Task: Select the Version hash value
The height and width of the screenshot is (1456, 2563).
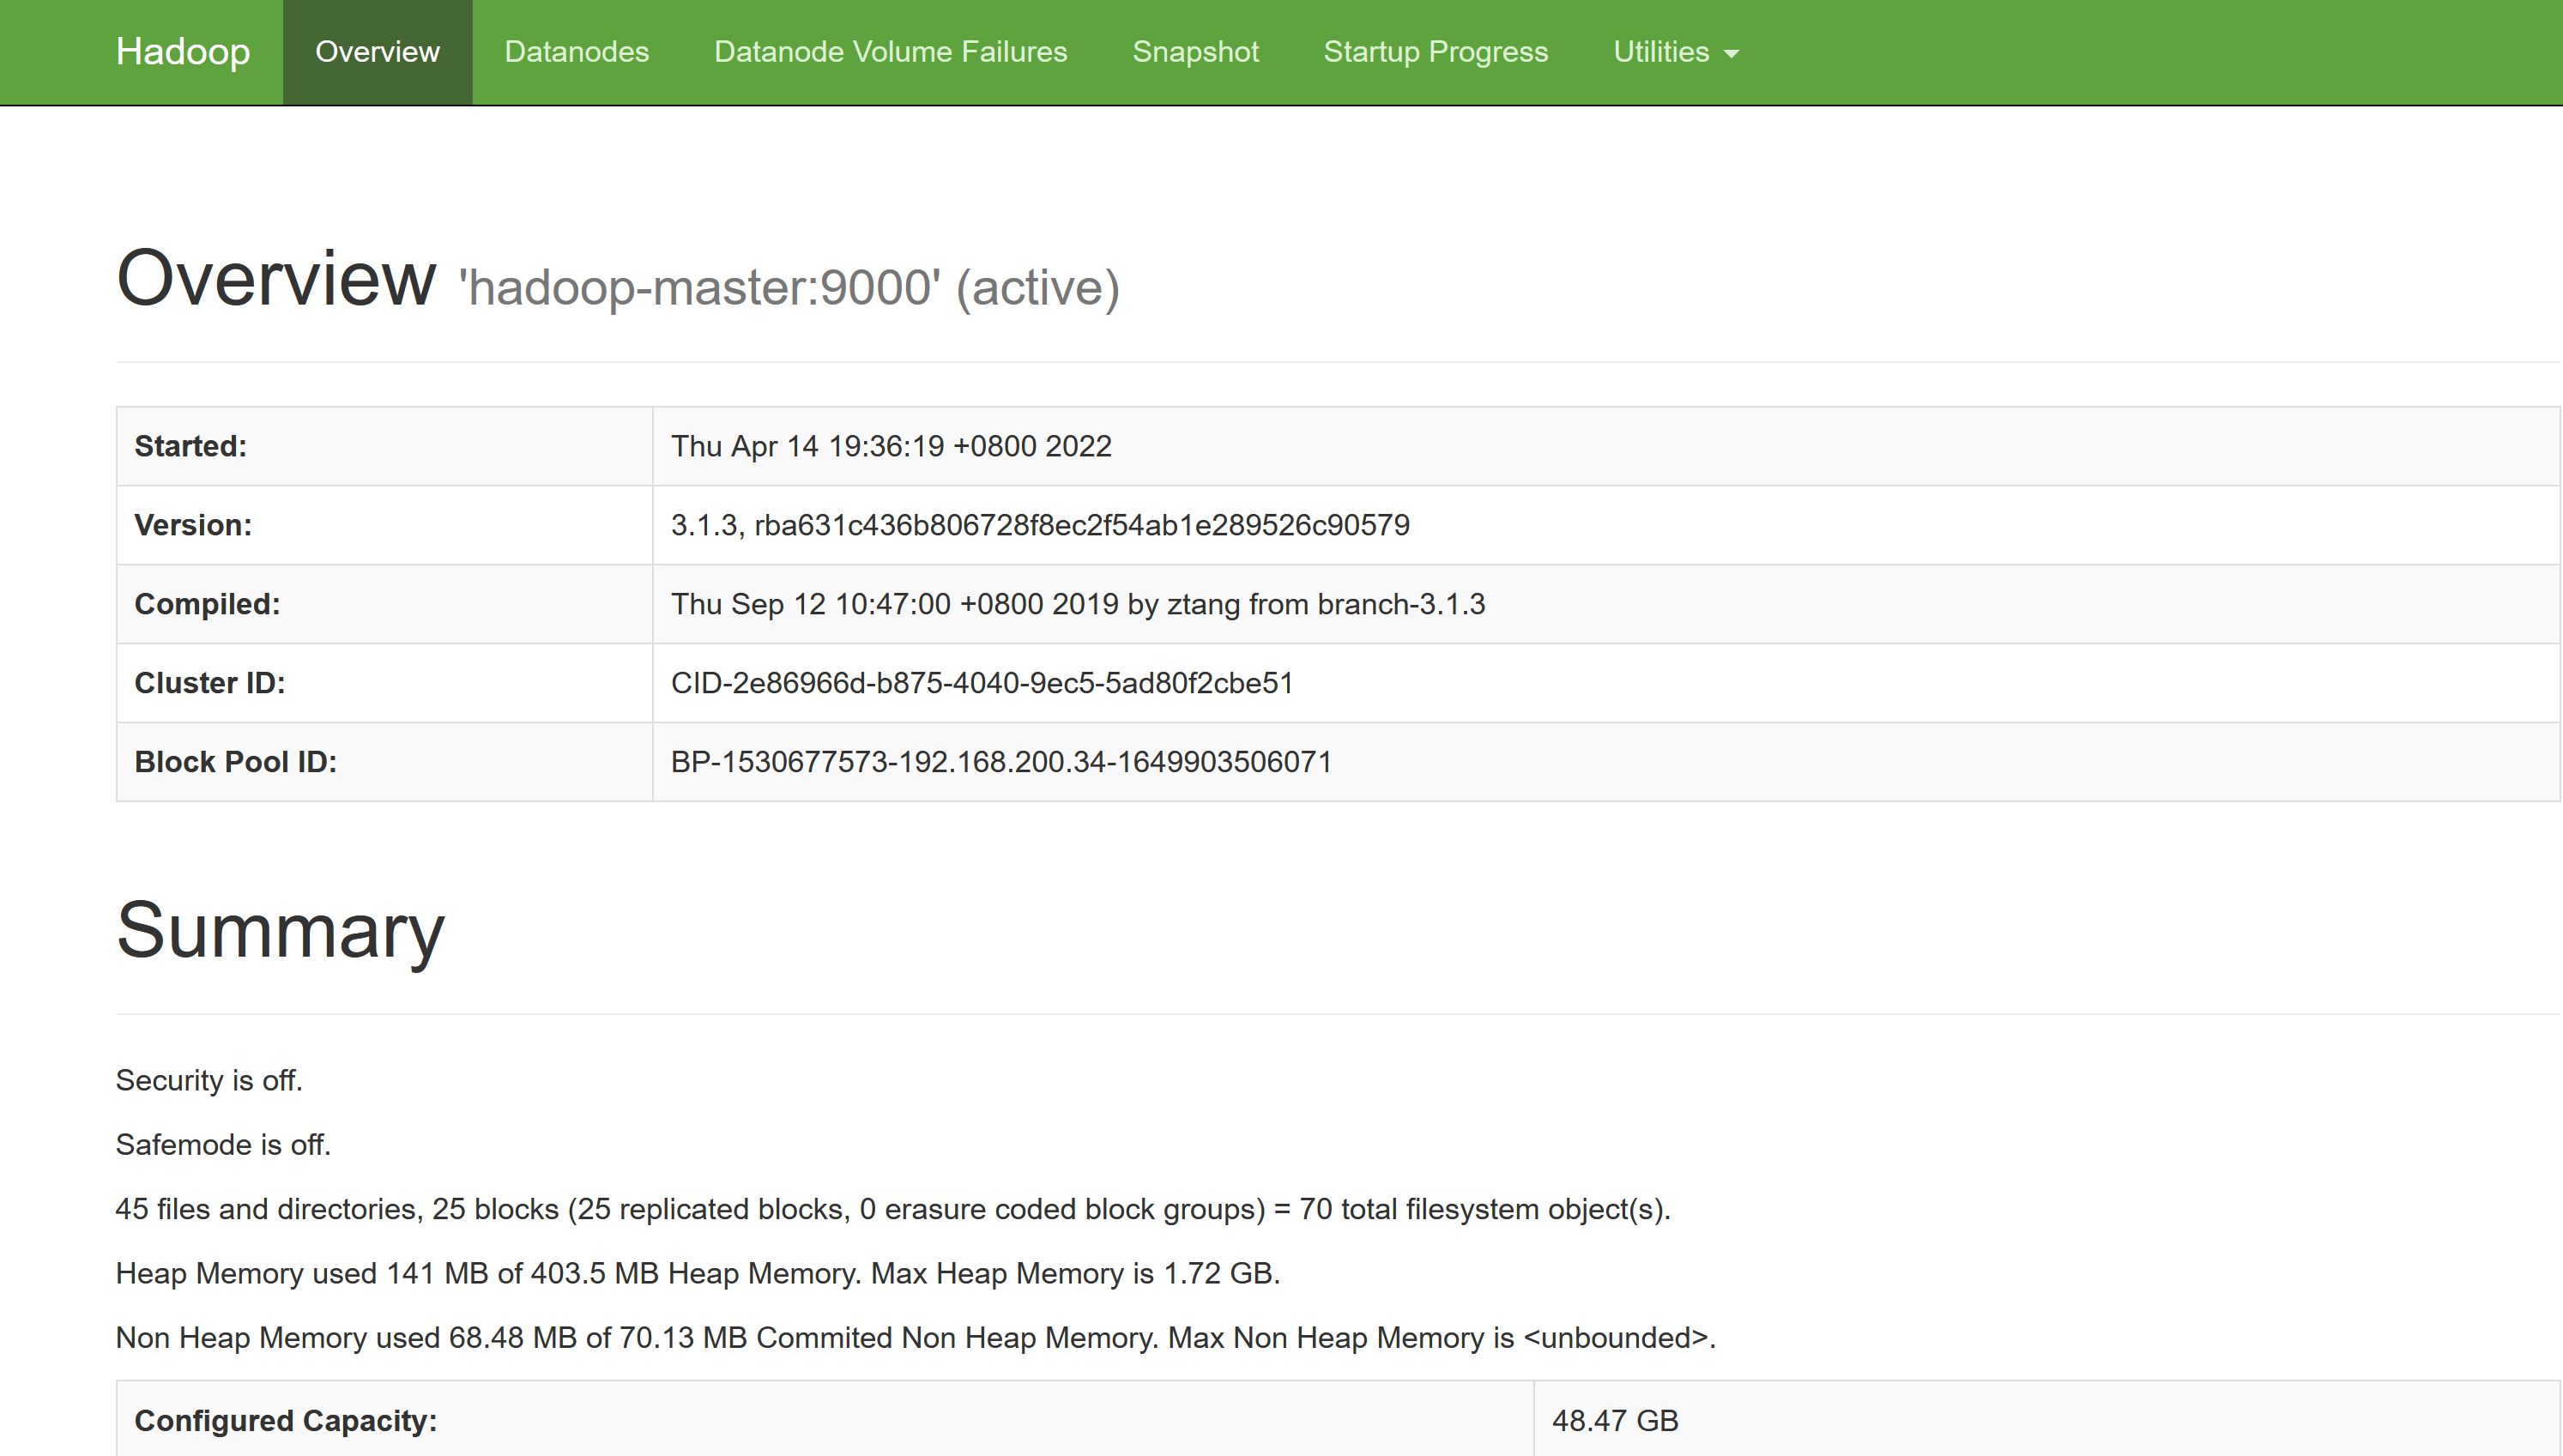Action: click(1040, 525)
